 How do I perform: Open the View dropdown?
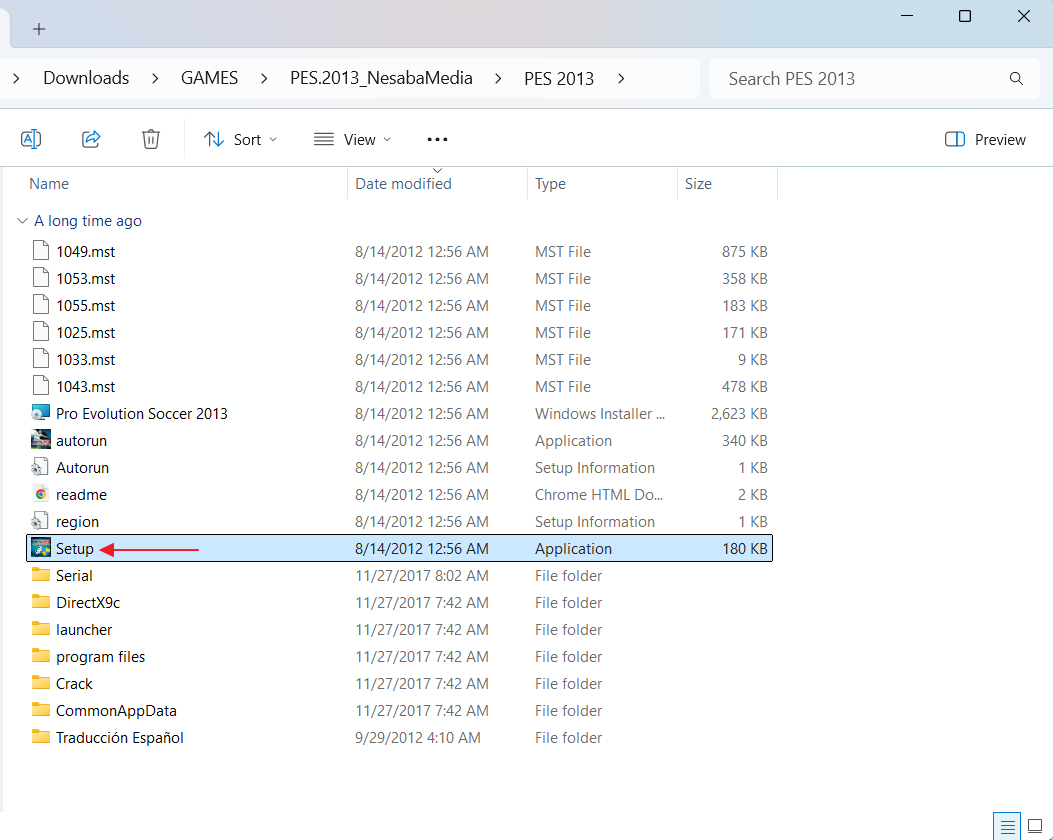353,140
